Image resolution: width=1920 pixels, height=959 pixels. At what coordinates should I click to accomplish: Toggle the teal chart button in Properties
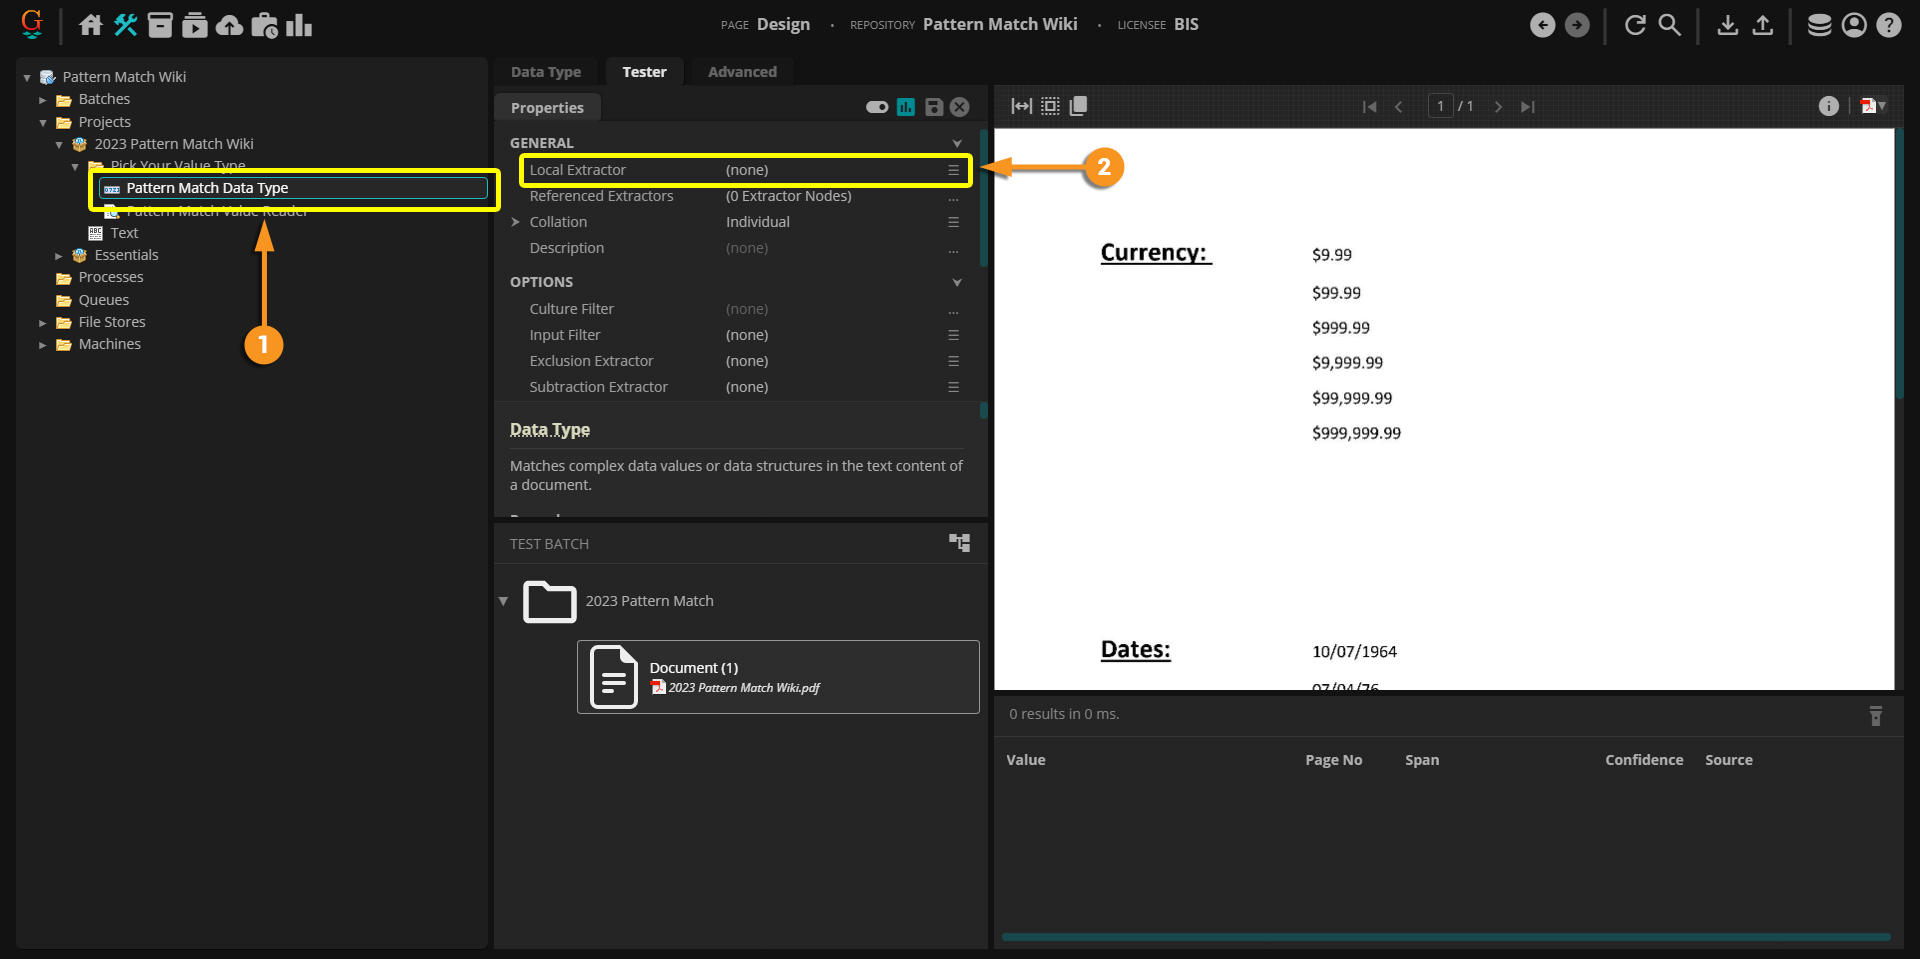[906, 107]
